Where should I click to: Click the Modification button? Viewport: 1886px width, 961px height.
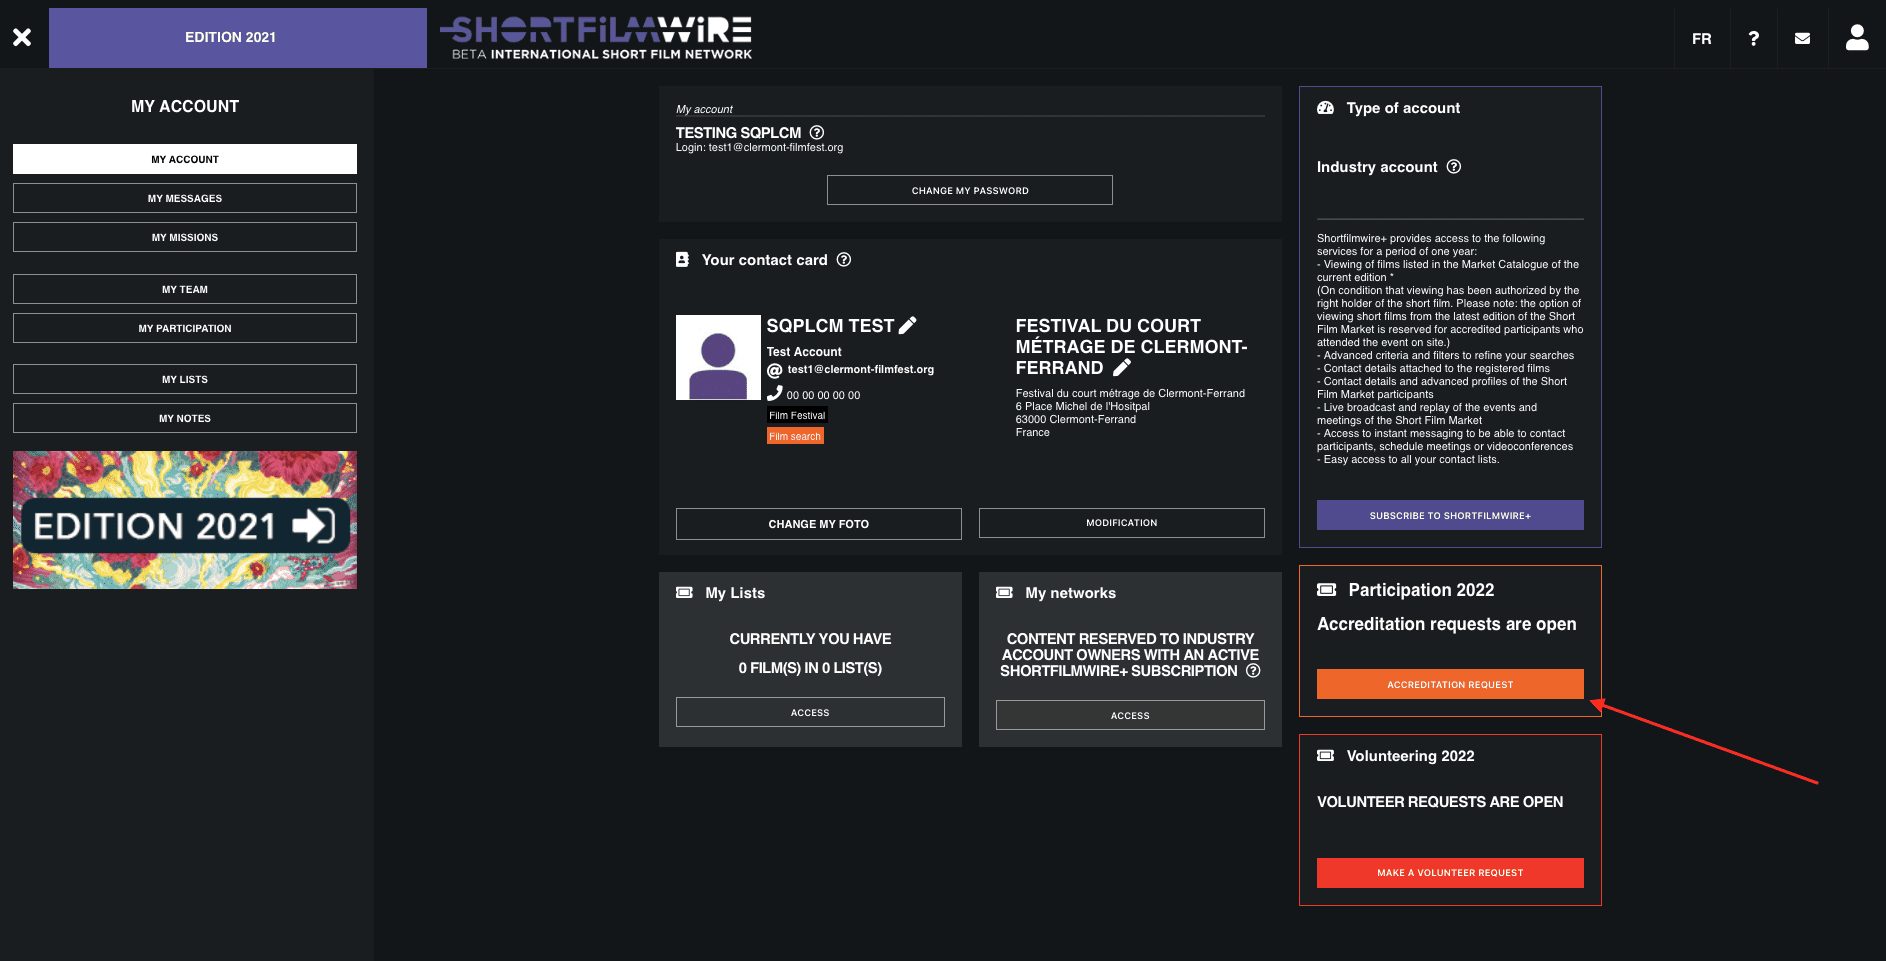point(1122,523)
